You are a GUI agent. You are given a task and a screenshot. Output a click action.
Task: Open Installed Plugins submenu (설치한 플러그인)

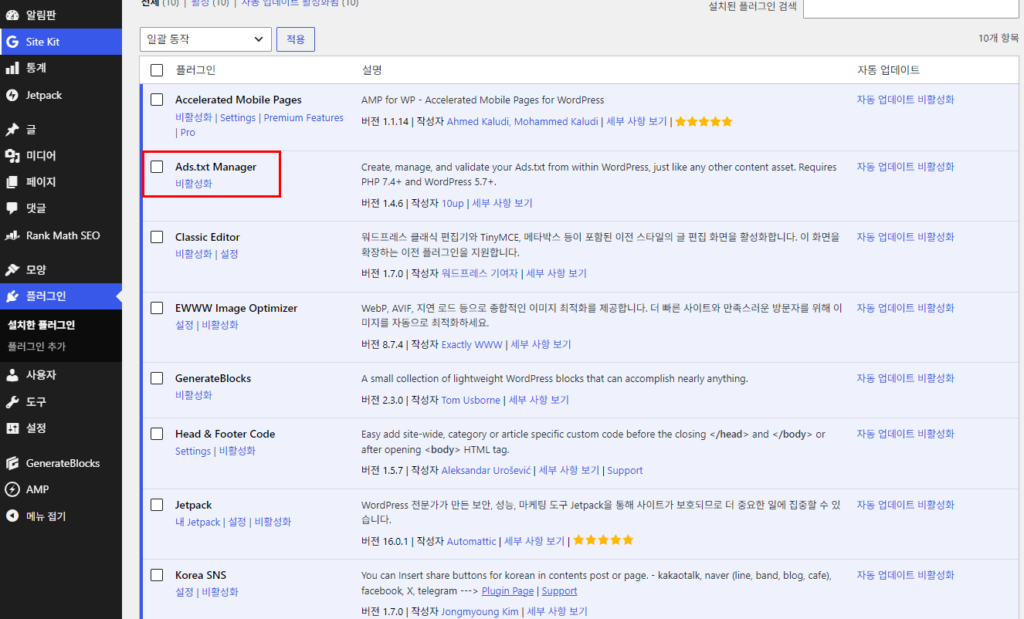[x=41, y=325]
